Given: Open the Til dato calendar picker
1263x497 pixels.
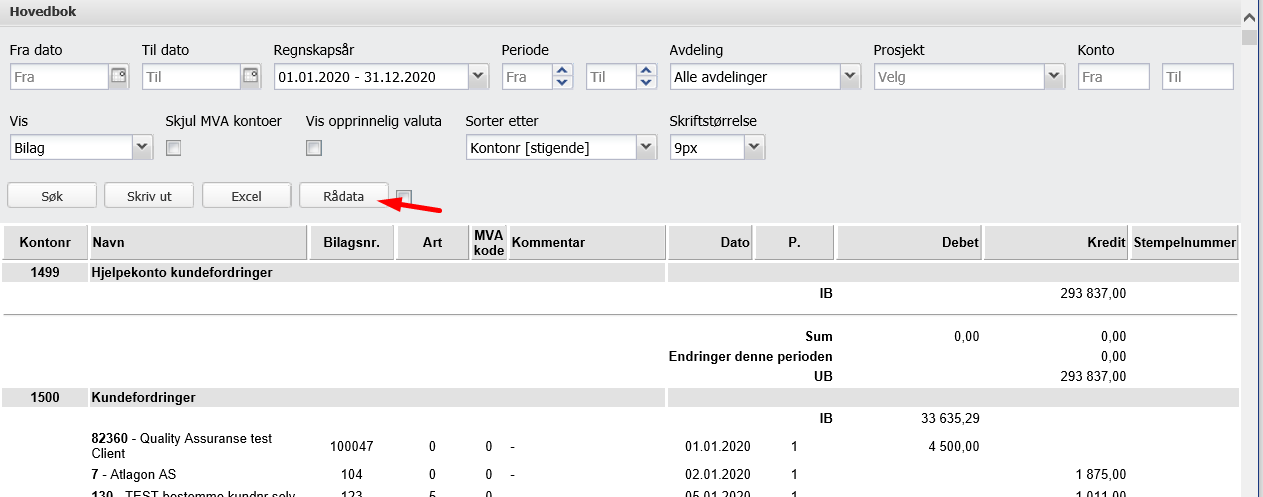Looking at the screenshot, I should click(251, 77).
